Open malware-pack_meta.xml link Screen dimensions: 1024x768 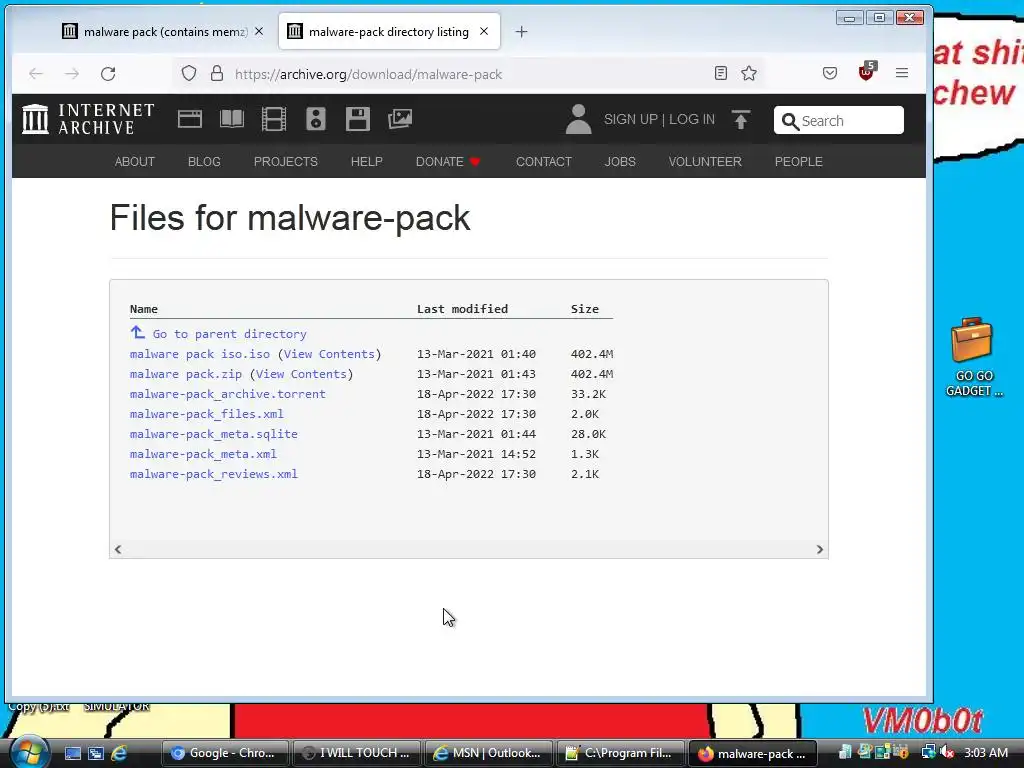203,454
